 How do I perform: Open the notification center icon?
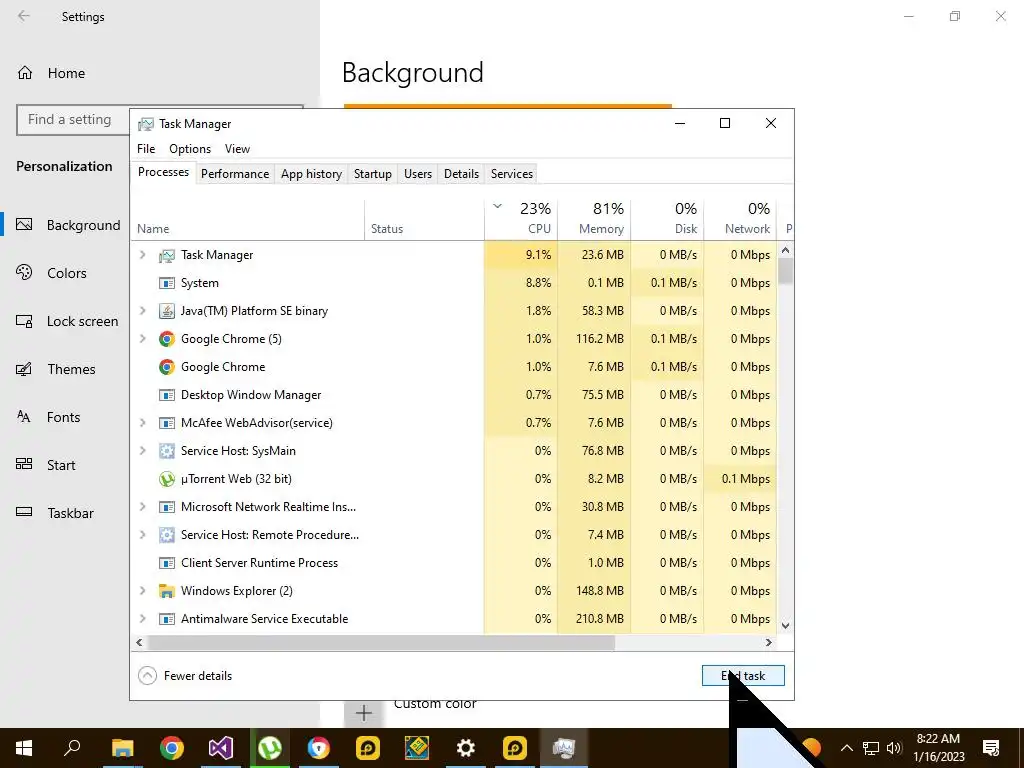(x=991, y=748)
